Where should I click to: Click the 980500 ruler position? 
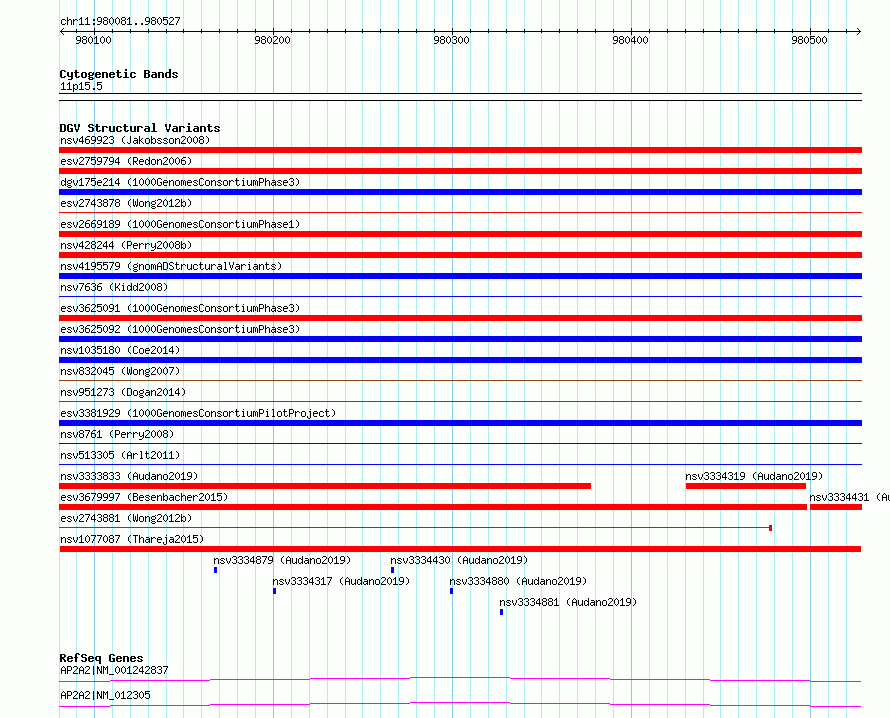(x=809, y=40)
